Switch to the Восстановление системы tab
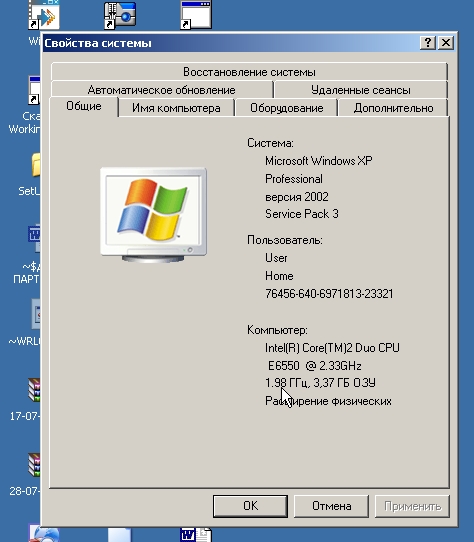 pos(249,72)
